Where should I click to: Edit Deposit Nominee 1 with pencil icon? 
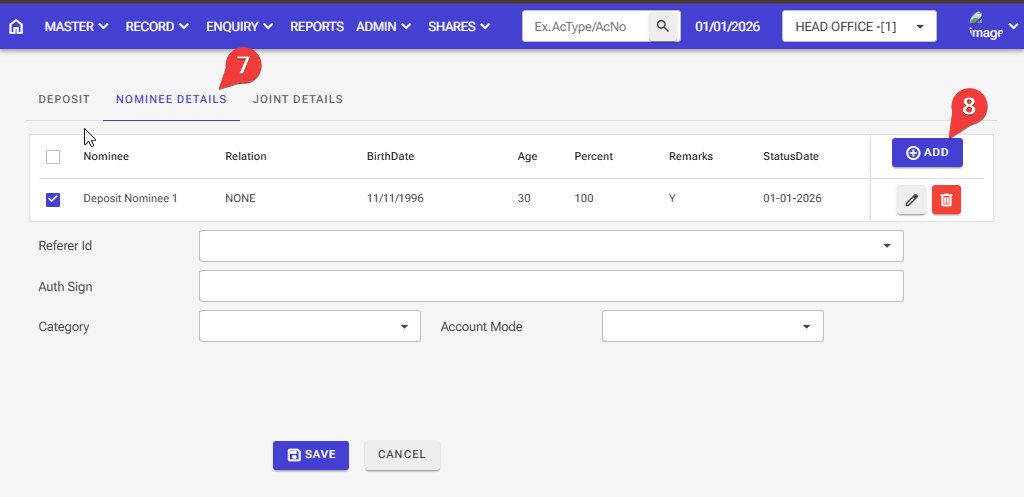(910, 200)
